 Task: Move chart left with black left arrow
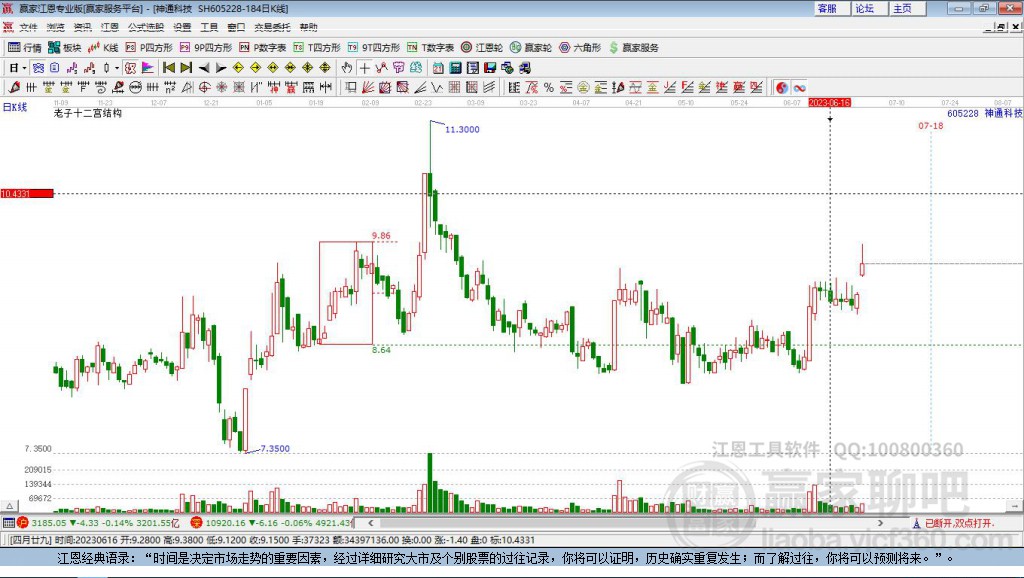click(x=204, y=68)
